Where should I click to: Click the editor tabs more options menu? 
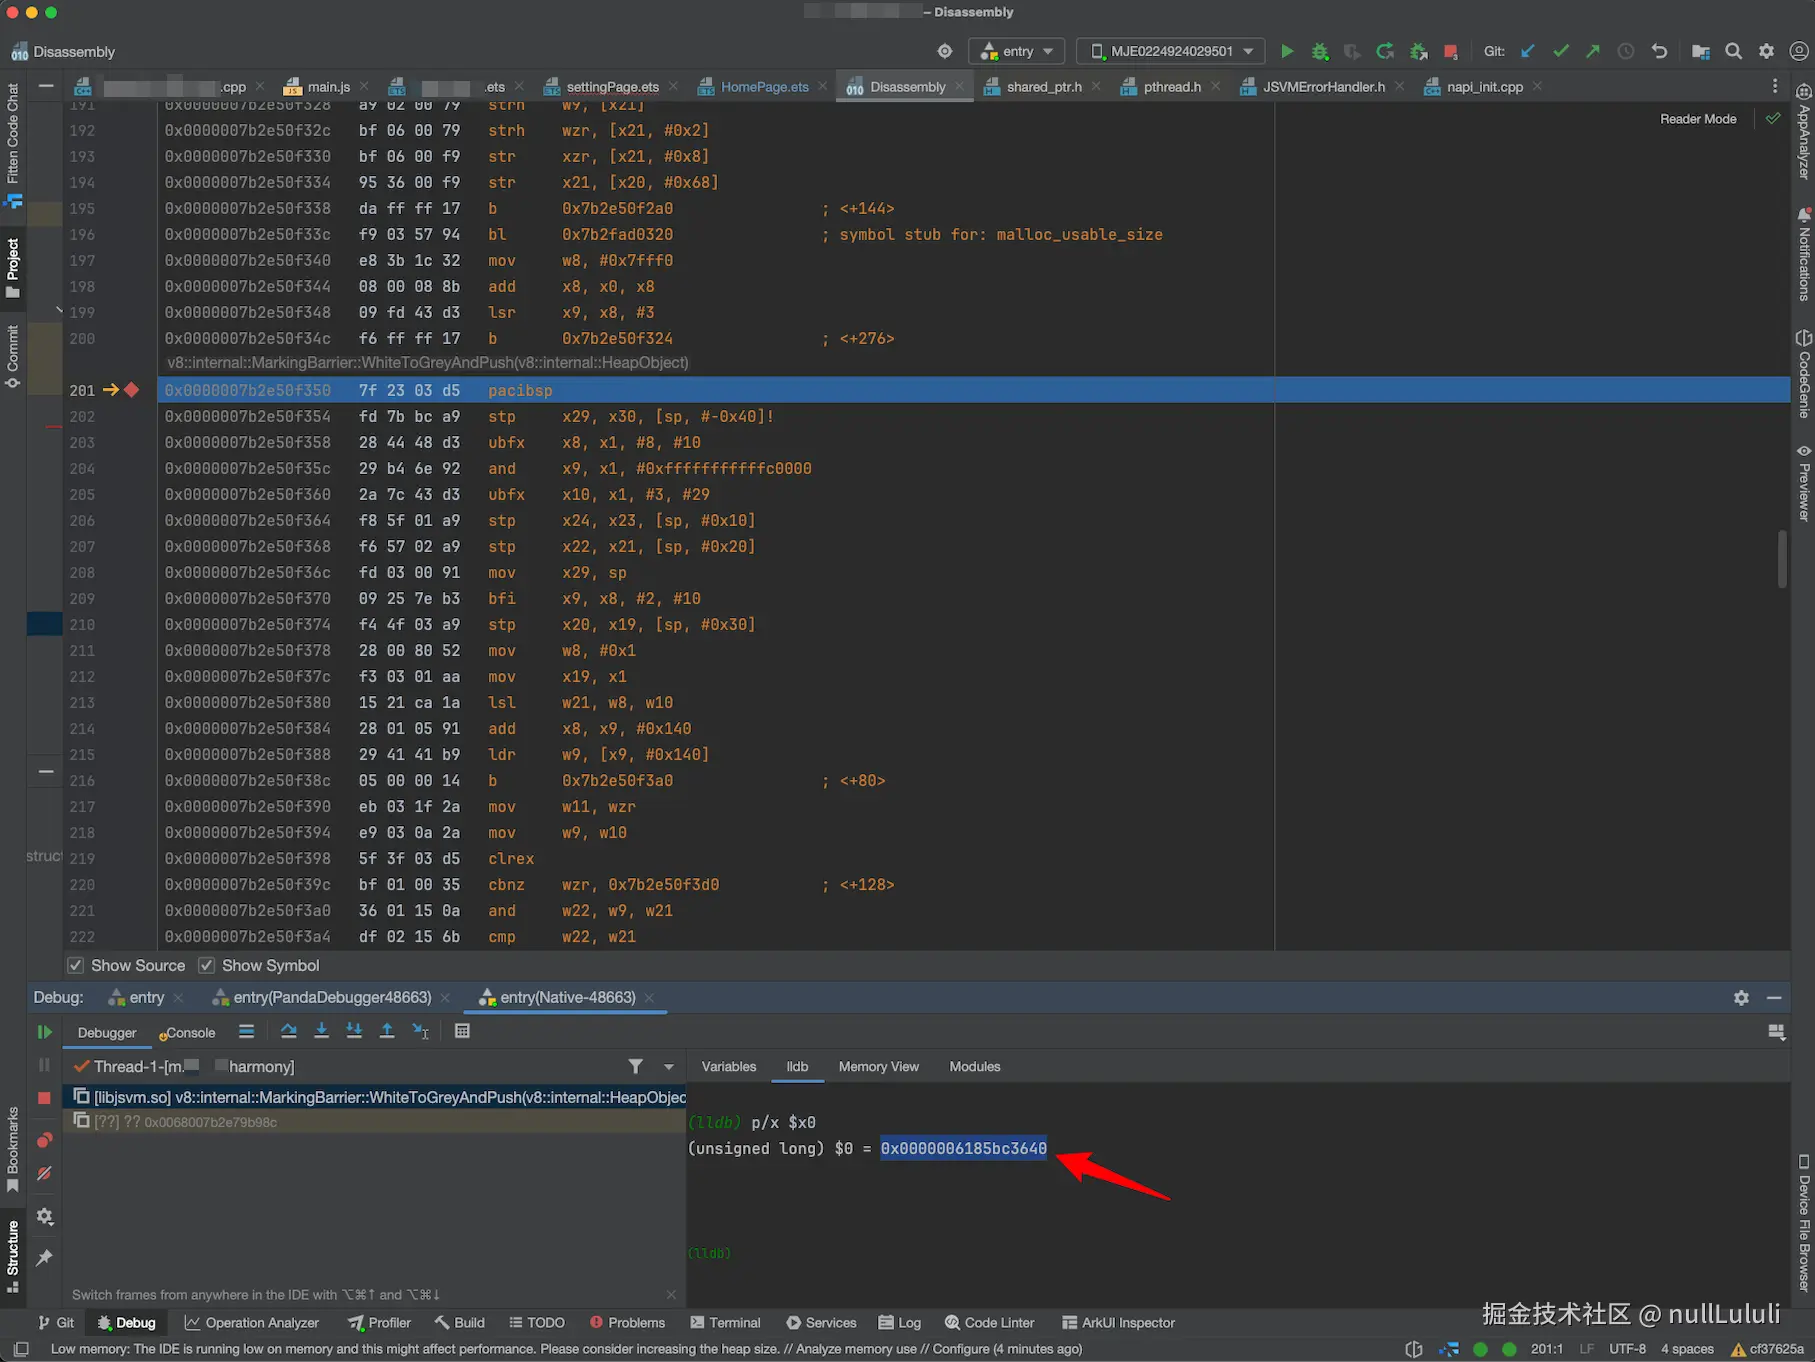point(1775,87)
